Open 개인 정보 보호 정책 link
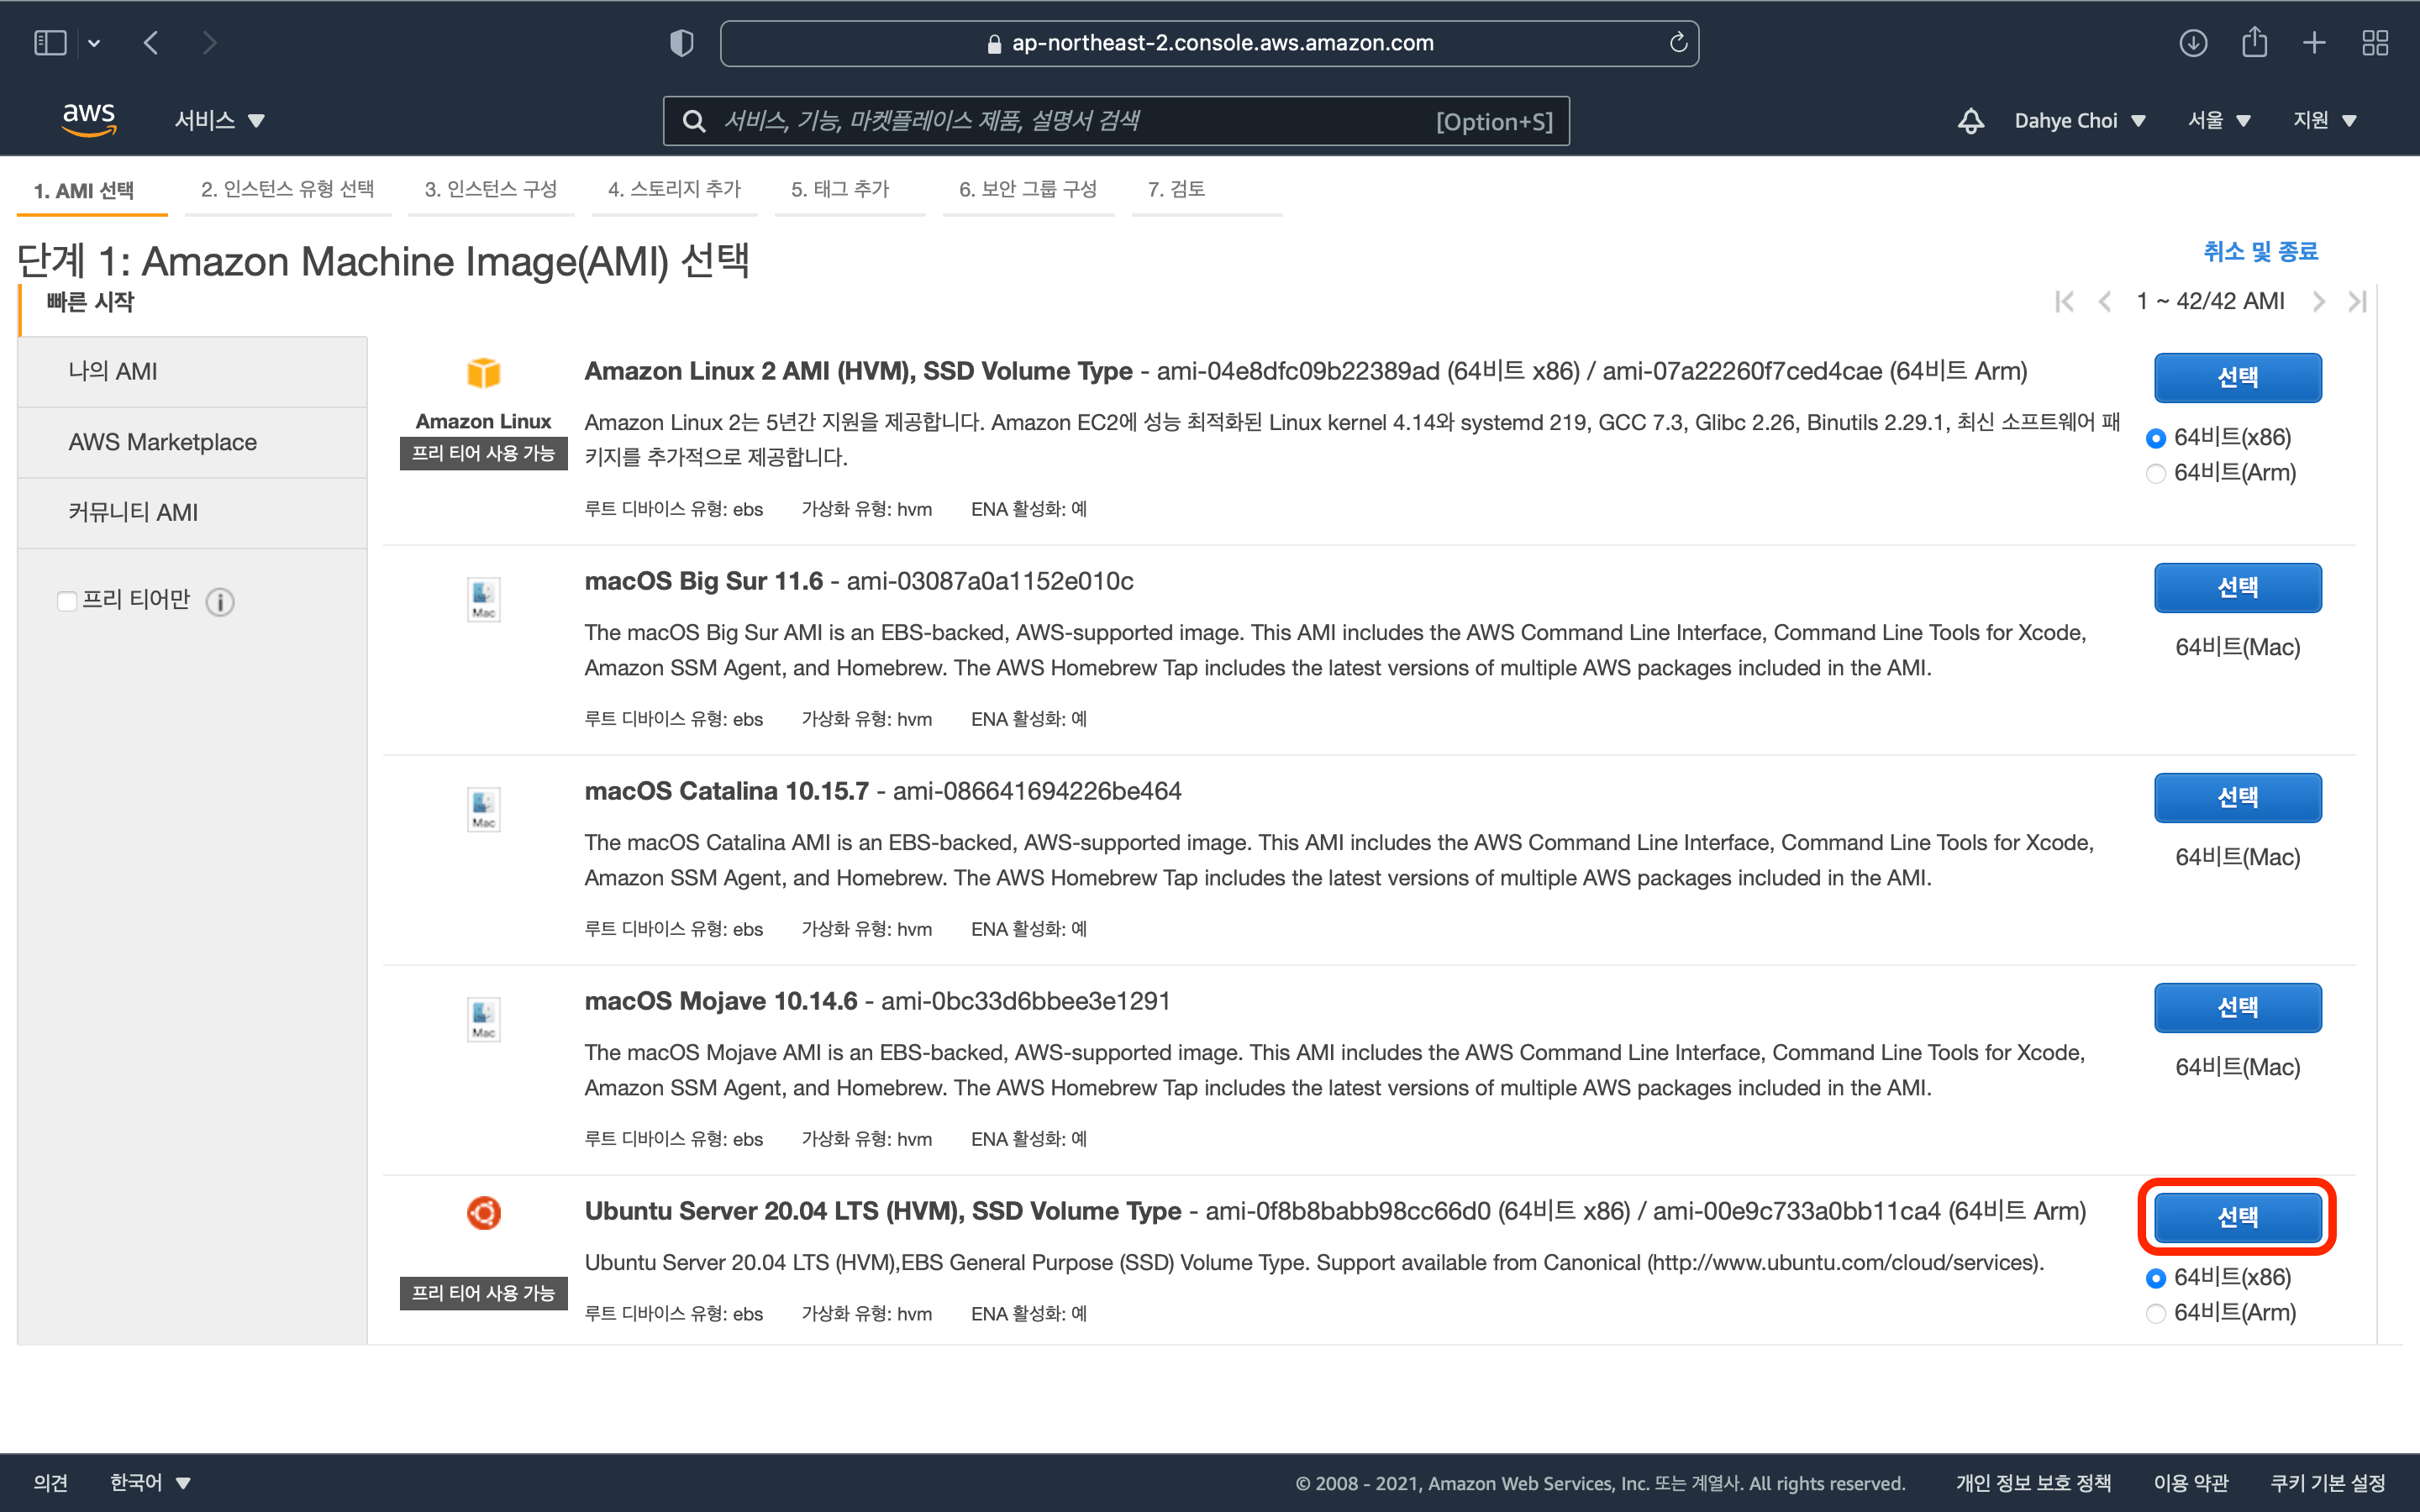 [x=2033, y=1483]
